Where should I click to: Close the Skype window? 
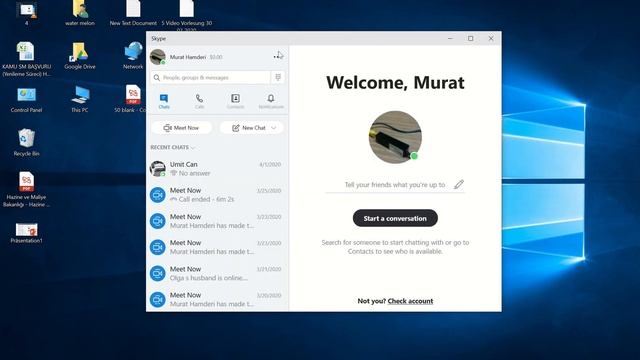pos(491,38)
